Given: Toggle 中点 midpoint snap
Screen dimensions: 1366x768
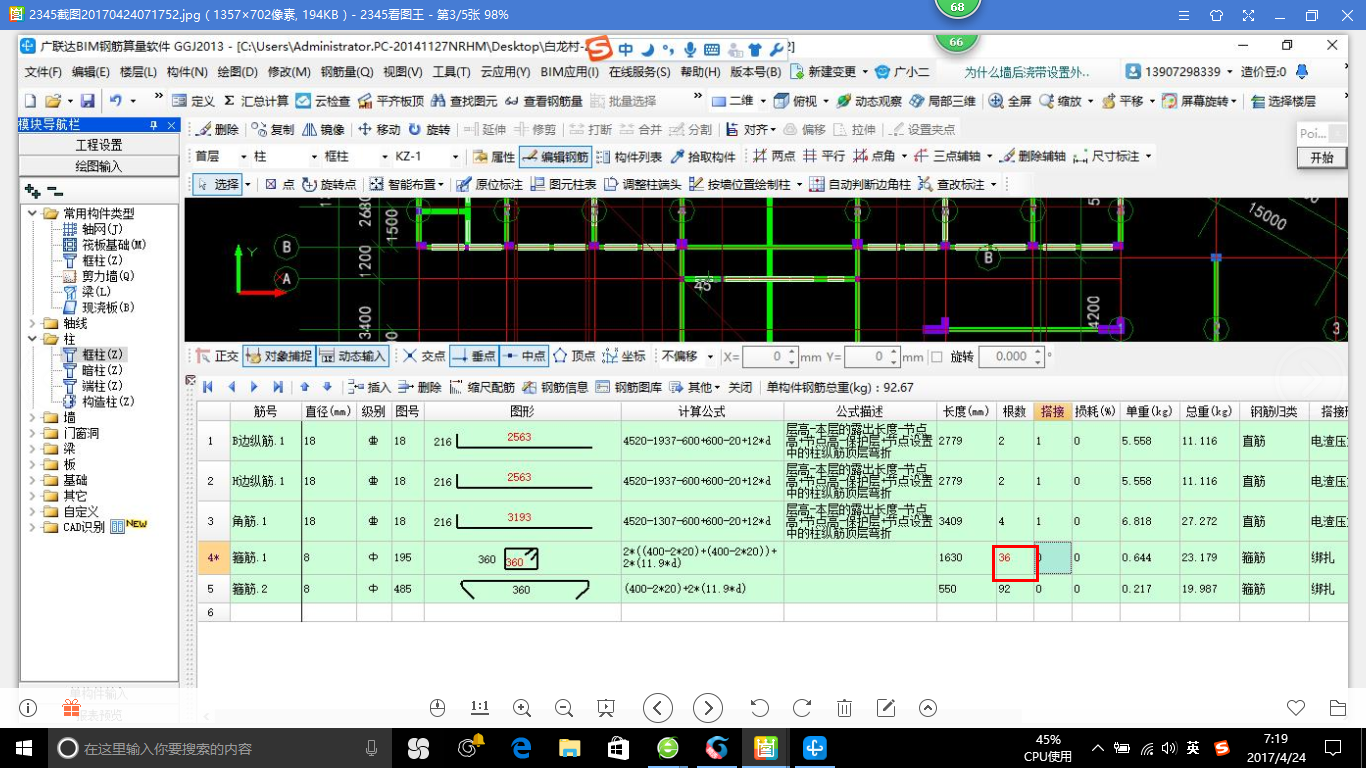Looking at the screenshot, I should [x=523, y=356].
